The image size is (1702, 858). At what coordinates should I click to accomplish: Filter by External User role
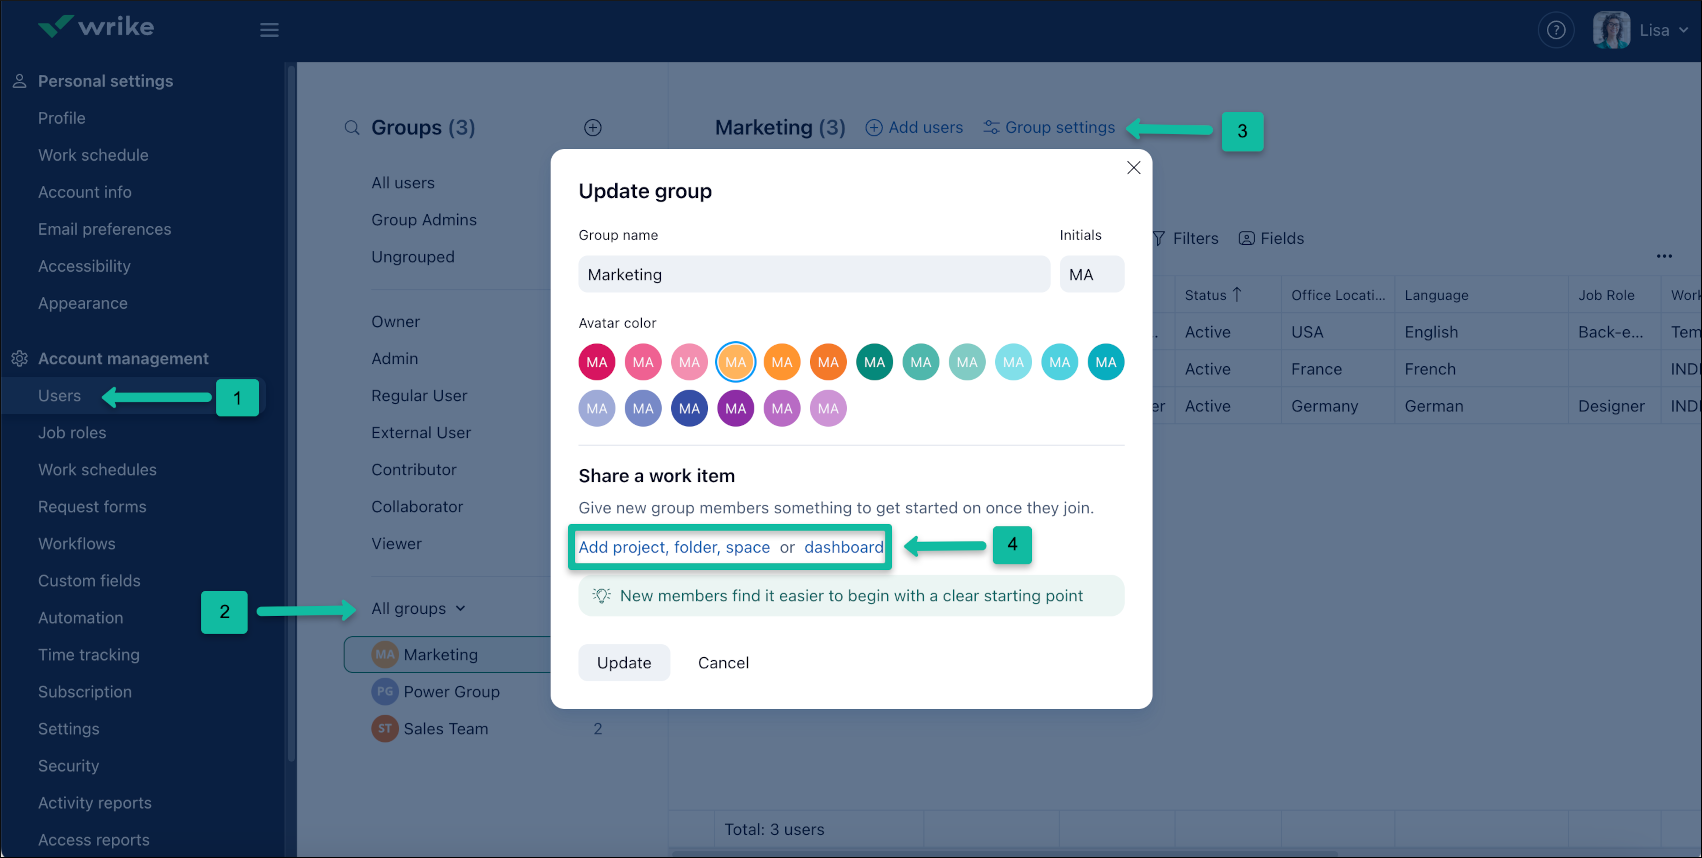coord(421,433)
